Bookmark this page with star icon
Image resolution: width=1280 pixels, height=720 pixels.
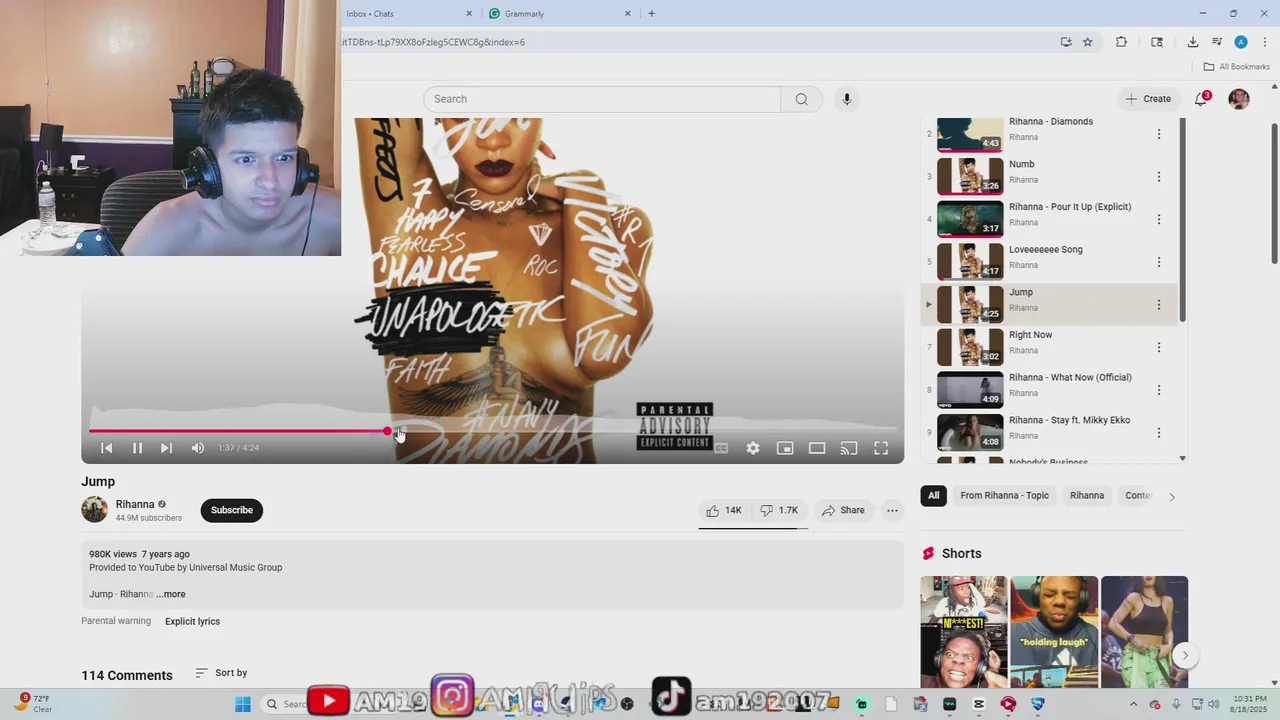(x=1088, y=42)
